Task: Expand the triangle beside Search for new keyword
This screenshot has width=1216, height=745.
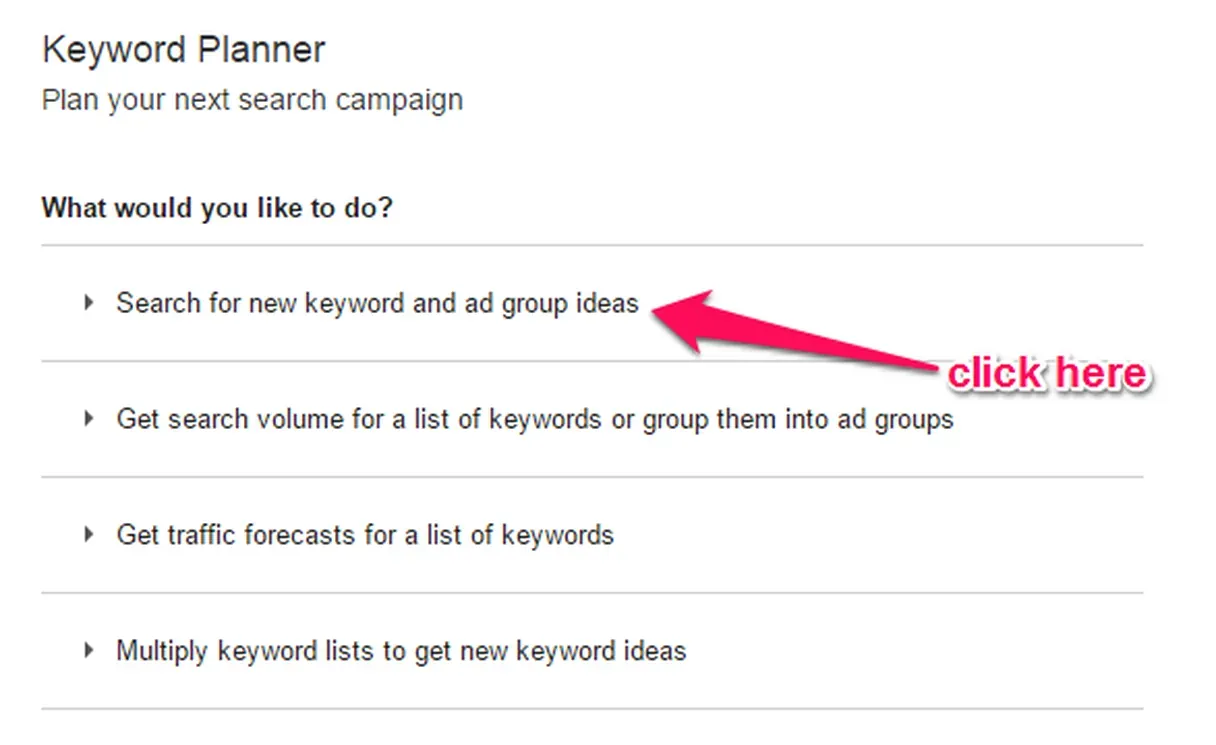Action: point(89,302)
